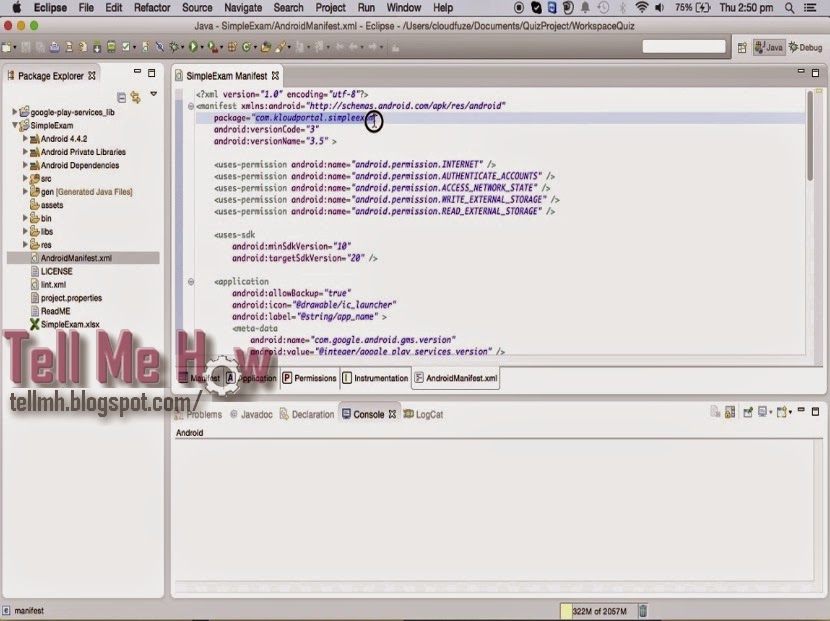
Task: Click the Wi-Fi icon in menu bar
Action: pos(642,7)
